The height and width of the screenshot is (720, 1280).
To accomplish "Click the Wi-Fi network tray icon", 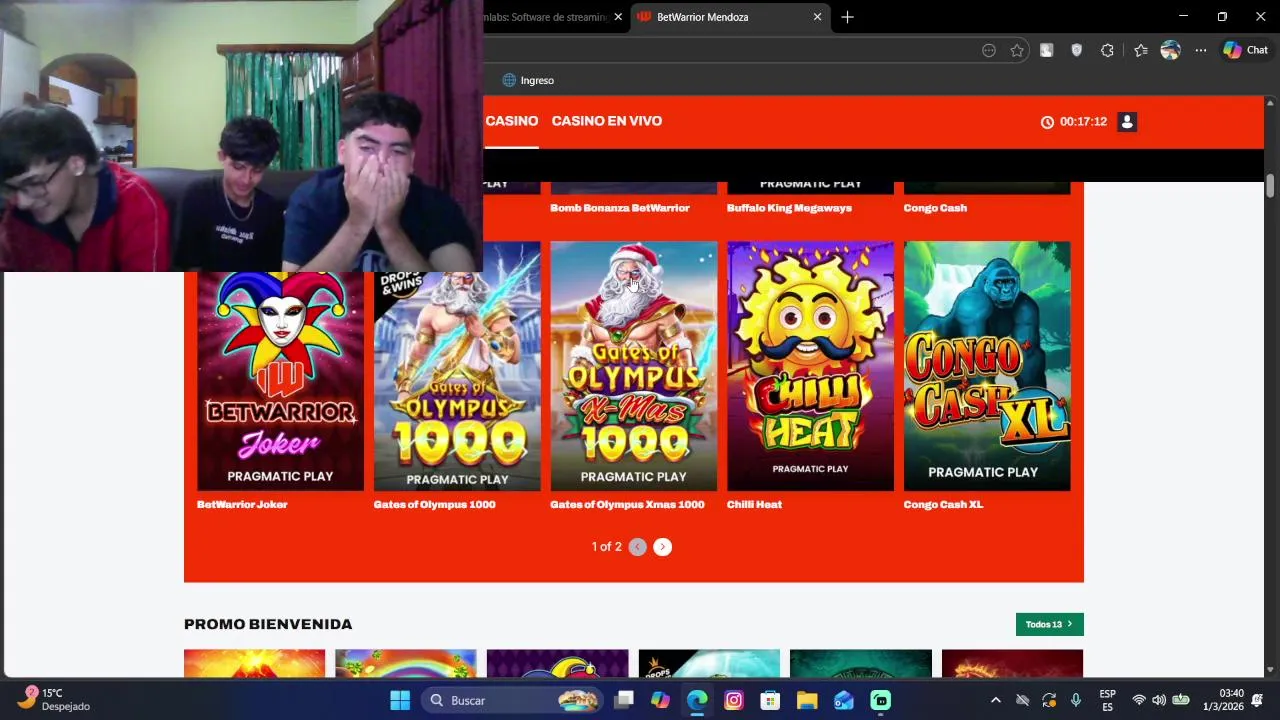I will [1138, 701].
